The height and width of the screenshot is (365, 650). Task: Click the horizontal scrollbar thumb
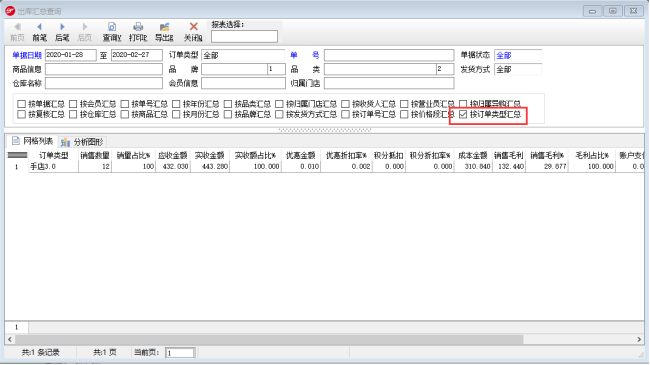tap(269, 339)
